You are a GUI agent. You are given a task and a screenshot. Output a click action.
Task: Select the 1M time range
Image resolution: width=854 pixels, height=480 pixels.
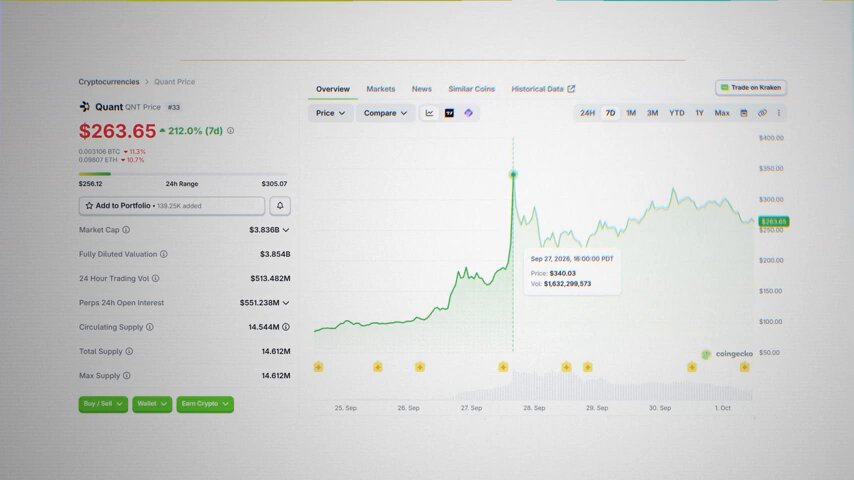click(x=631, y=113)
